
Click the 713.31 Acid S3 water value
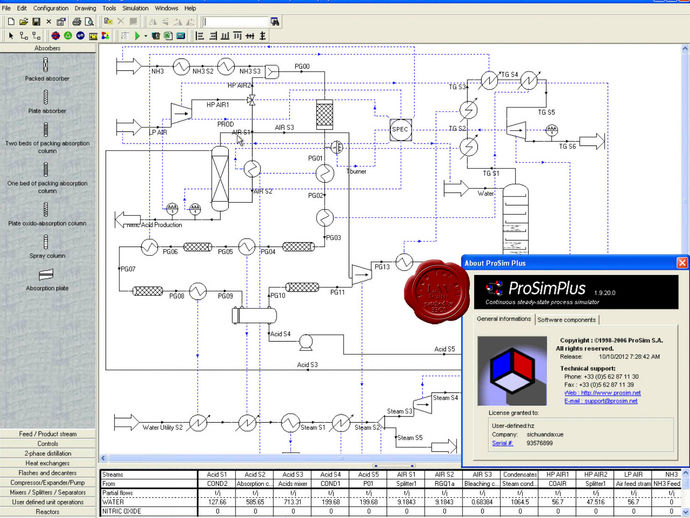point(293,502)
